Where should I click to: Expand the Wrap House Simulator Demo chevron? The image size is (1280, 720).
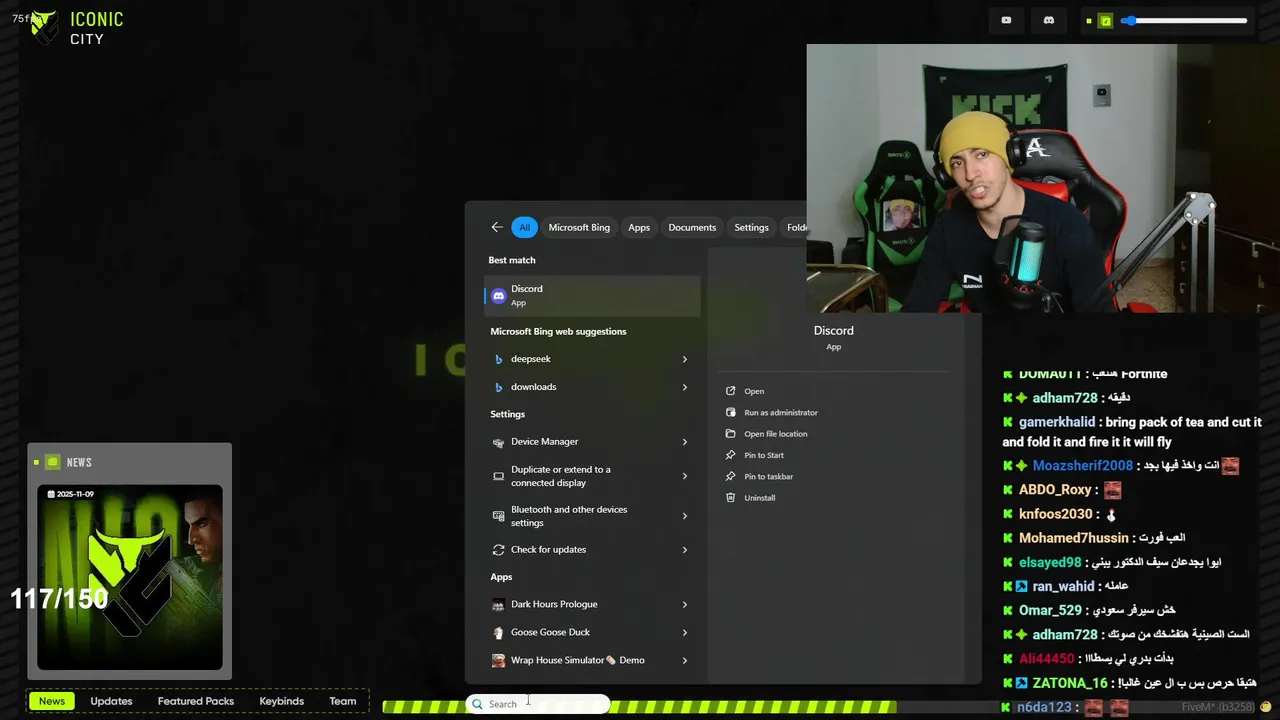click(685, 661)
